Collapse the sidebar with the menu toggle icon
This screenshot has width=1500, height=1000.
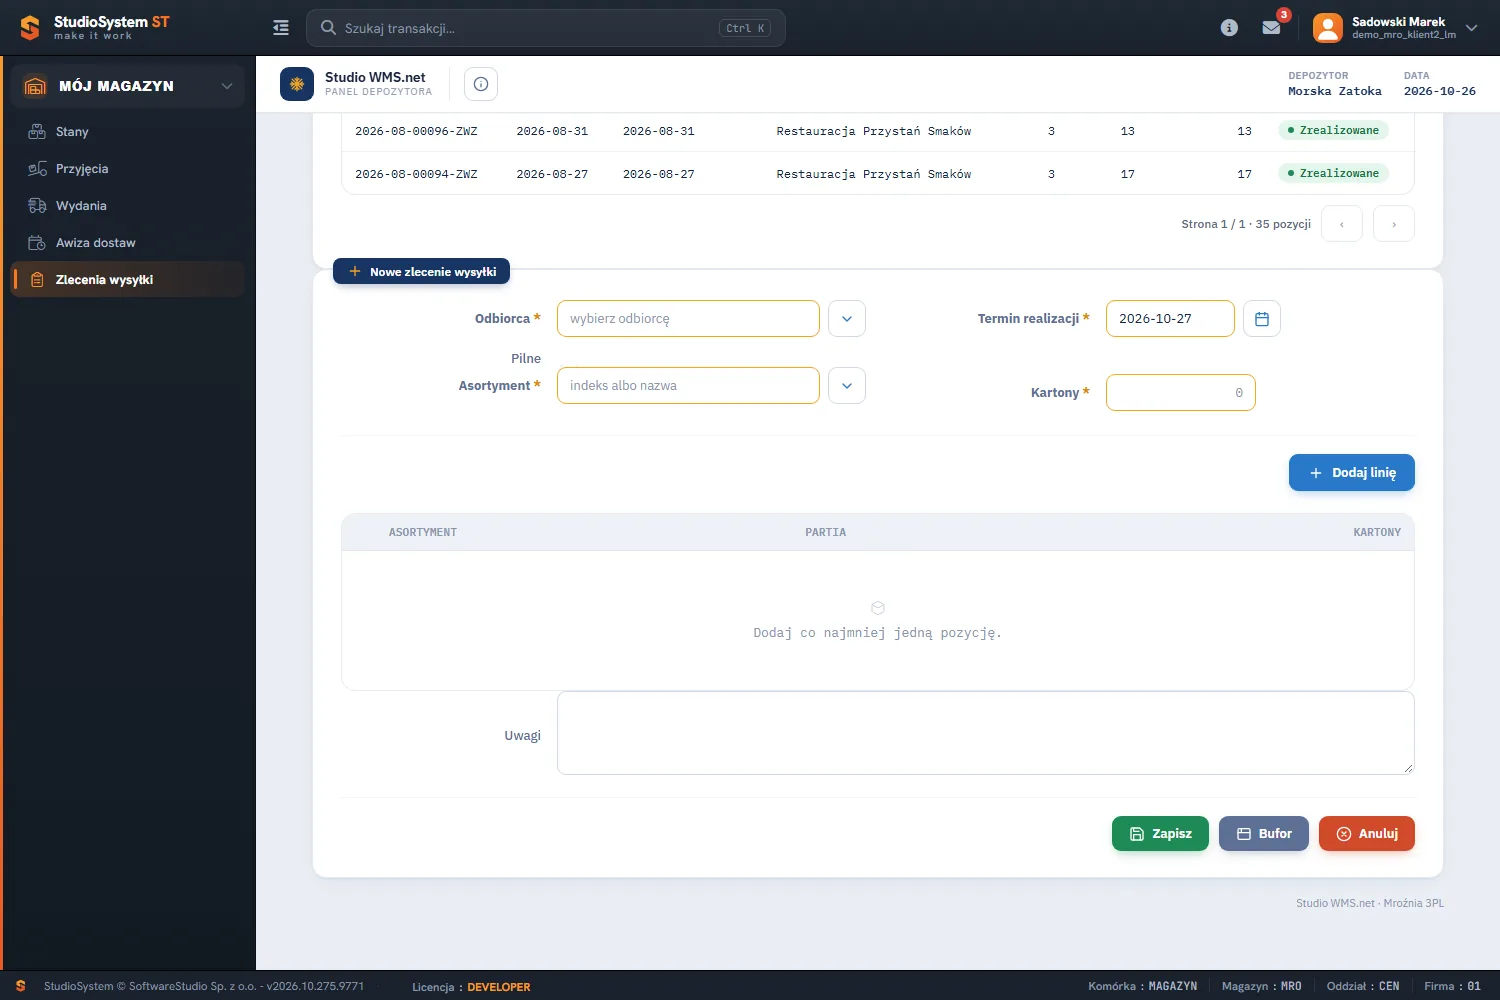[x=281, y=28]
